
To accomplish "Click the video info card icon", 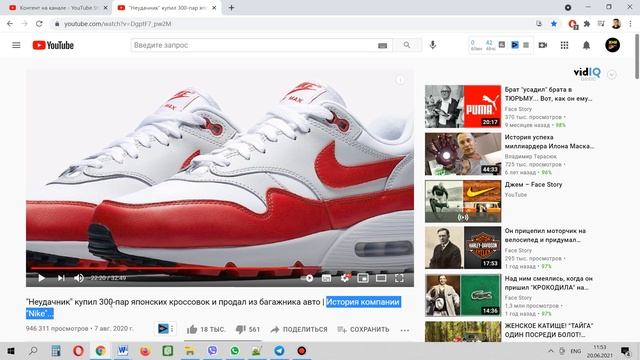I will (400, 80).
